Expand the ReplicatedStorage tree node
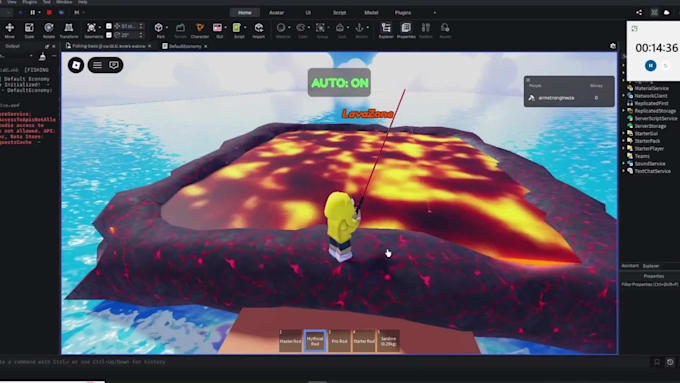This screenshot has height=383, width=680. 624,111
